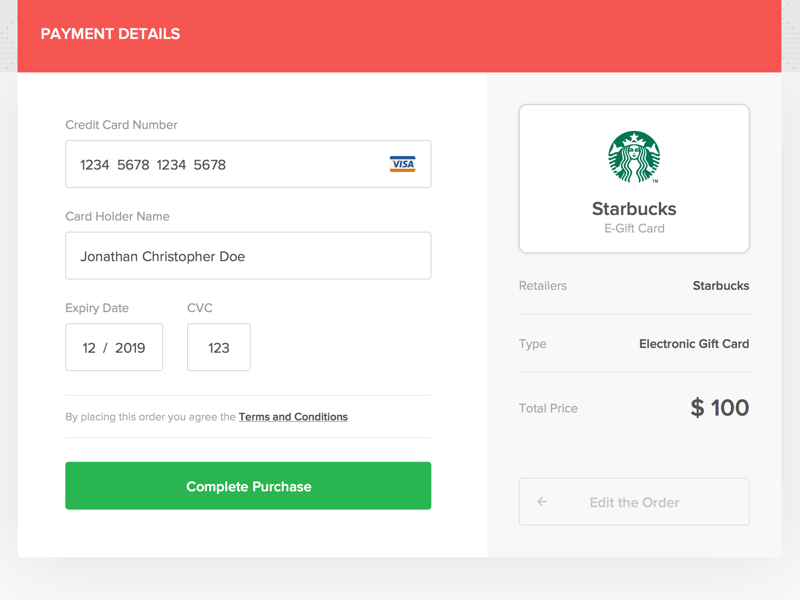This screenshot has height=600, width=800.
Task: Click the CVC label text
Action: 200,308
